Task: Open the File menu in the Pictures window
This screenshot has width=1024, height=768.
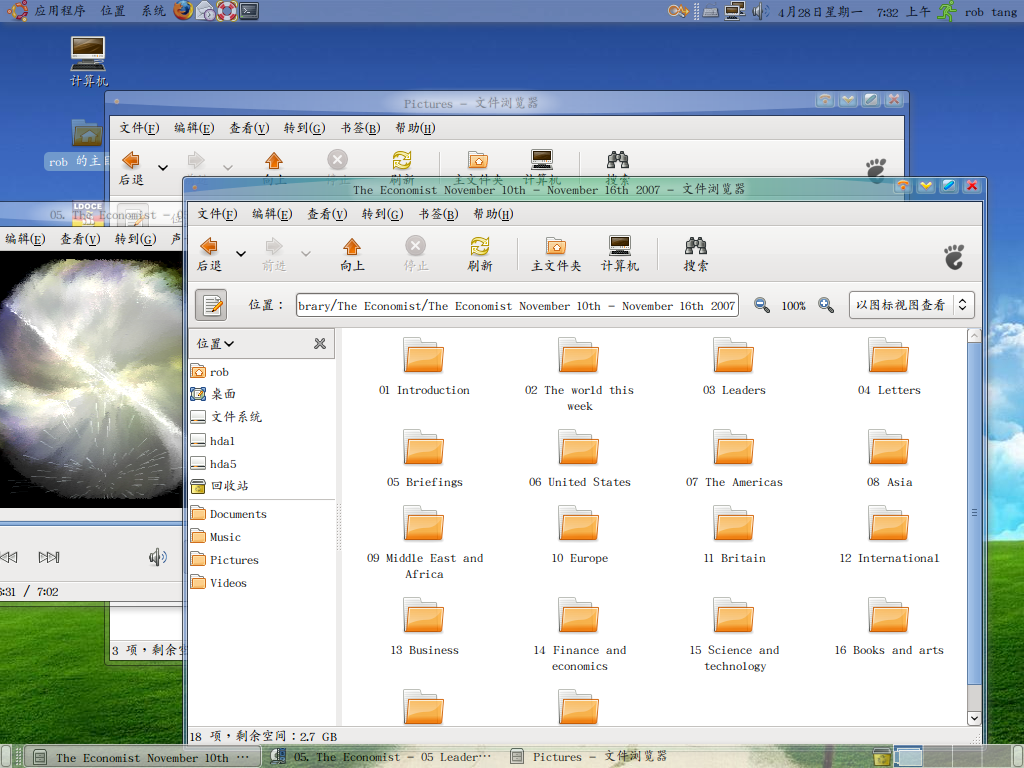Action: (139, 128)
